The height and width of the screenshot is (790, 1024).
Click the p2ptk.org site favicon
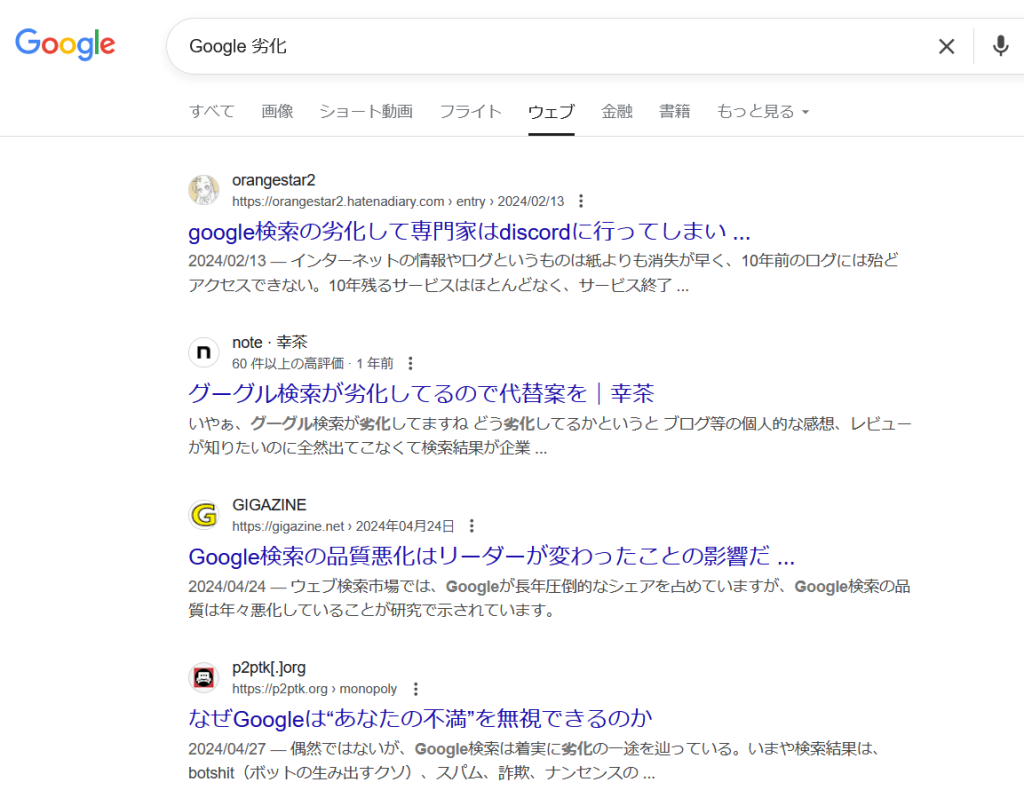coord(204,678)
